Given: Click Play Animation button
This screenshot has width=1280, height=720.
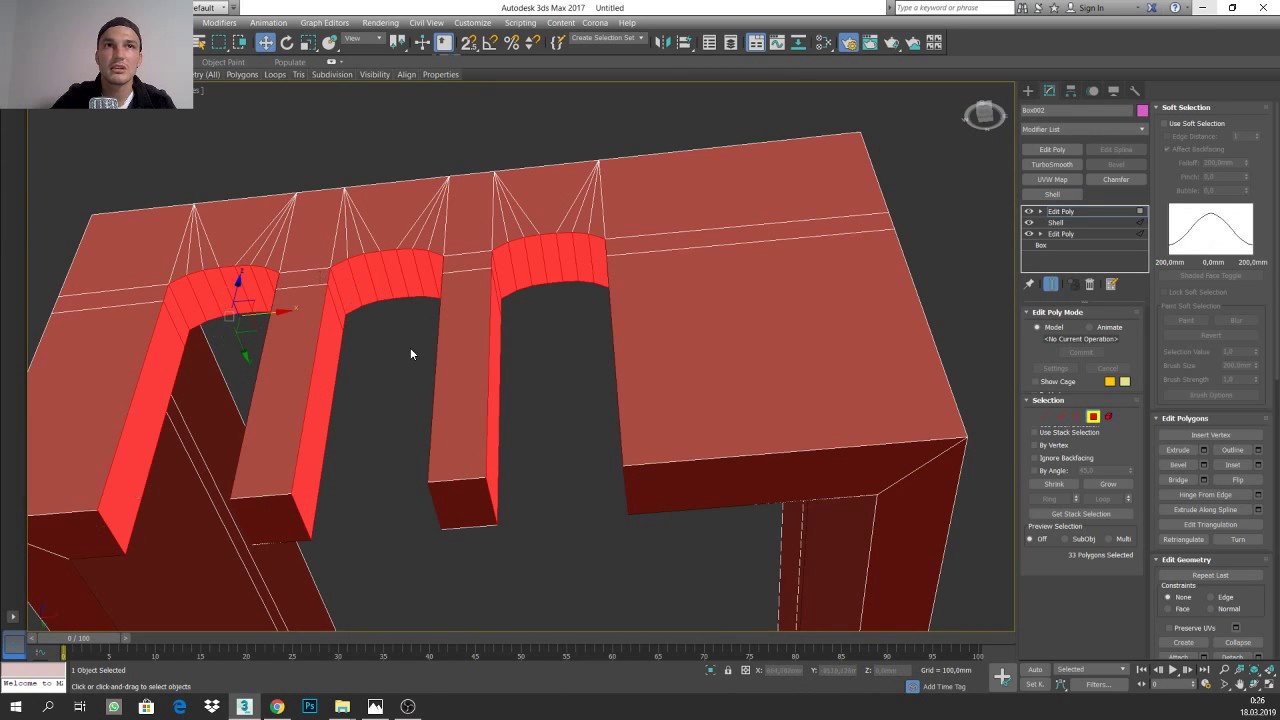Looking at the screenshot, I should (1173, 670).
